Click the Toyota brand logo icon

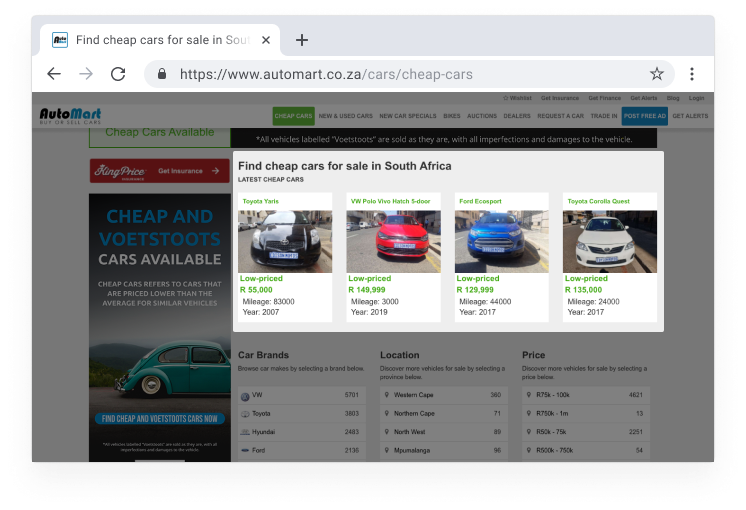(x=245, y=414)
